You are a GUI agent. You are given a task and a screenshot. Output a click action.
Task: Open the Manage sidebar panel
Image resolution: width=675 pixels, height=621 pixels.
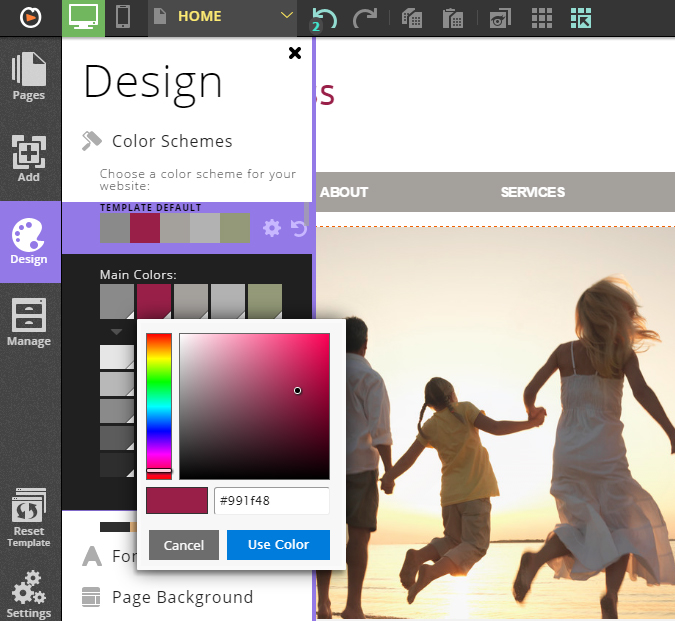[29, 323]
